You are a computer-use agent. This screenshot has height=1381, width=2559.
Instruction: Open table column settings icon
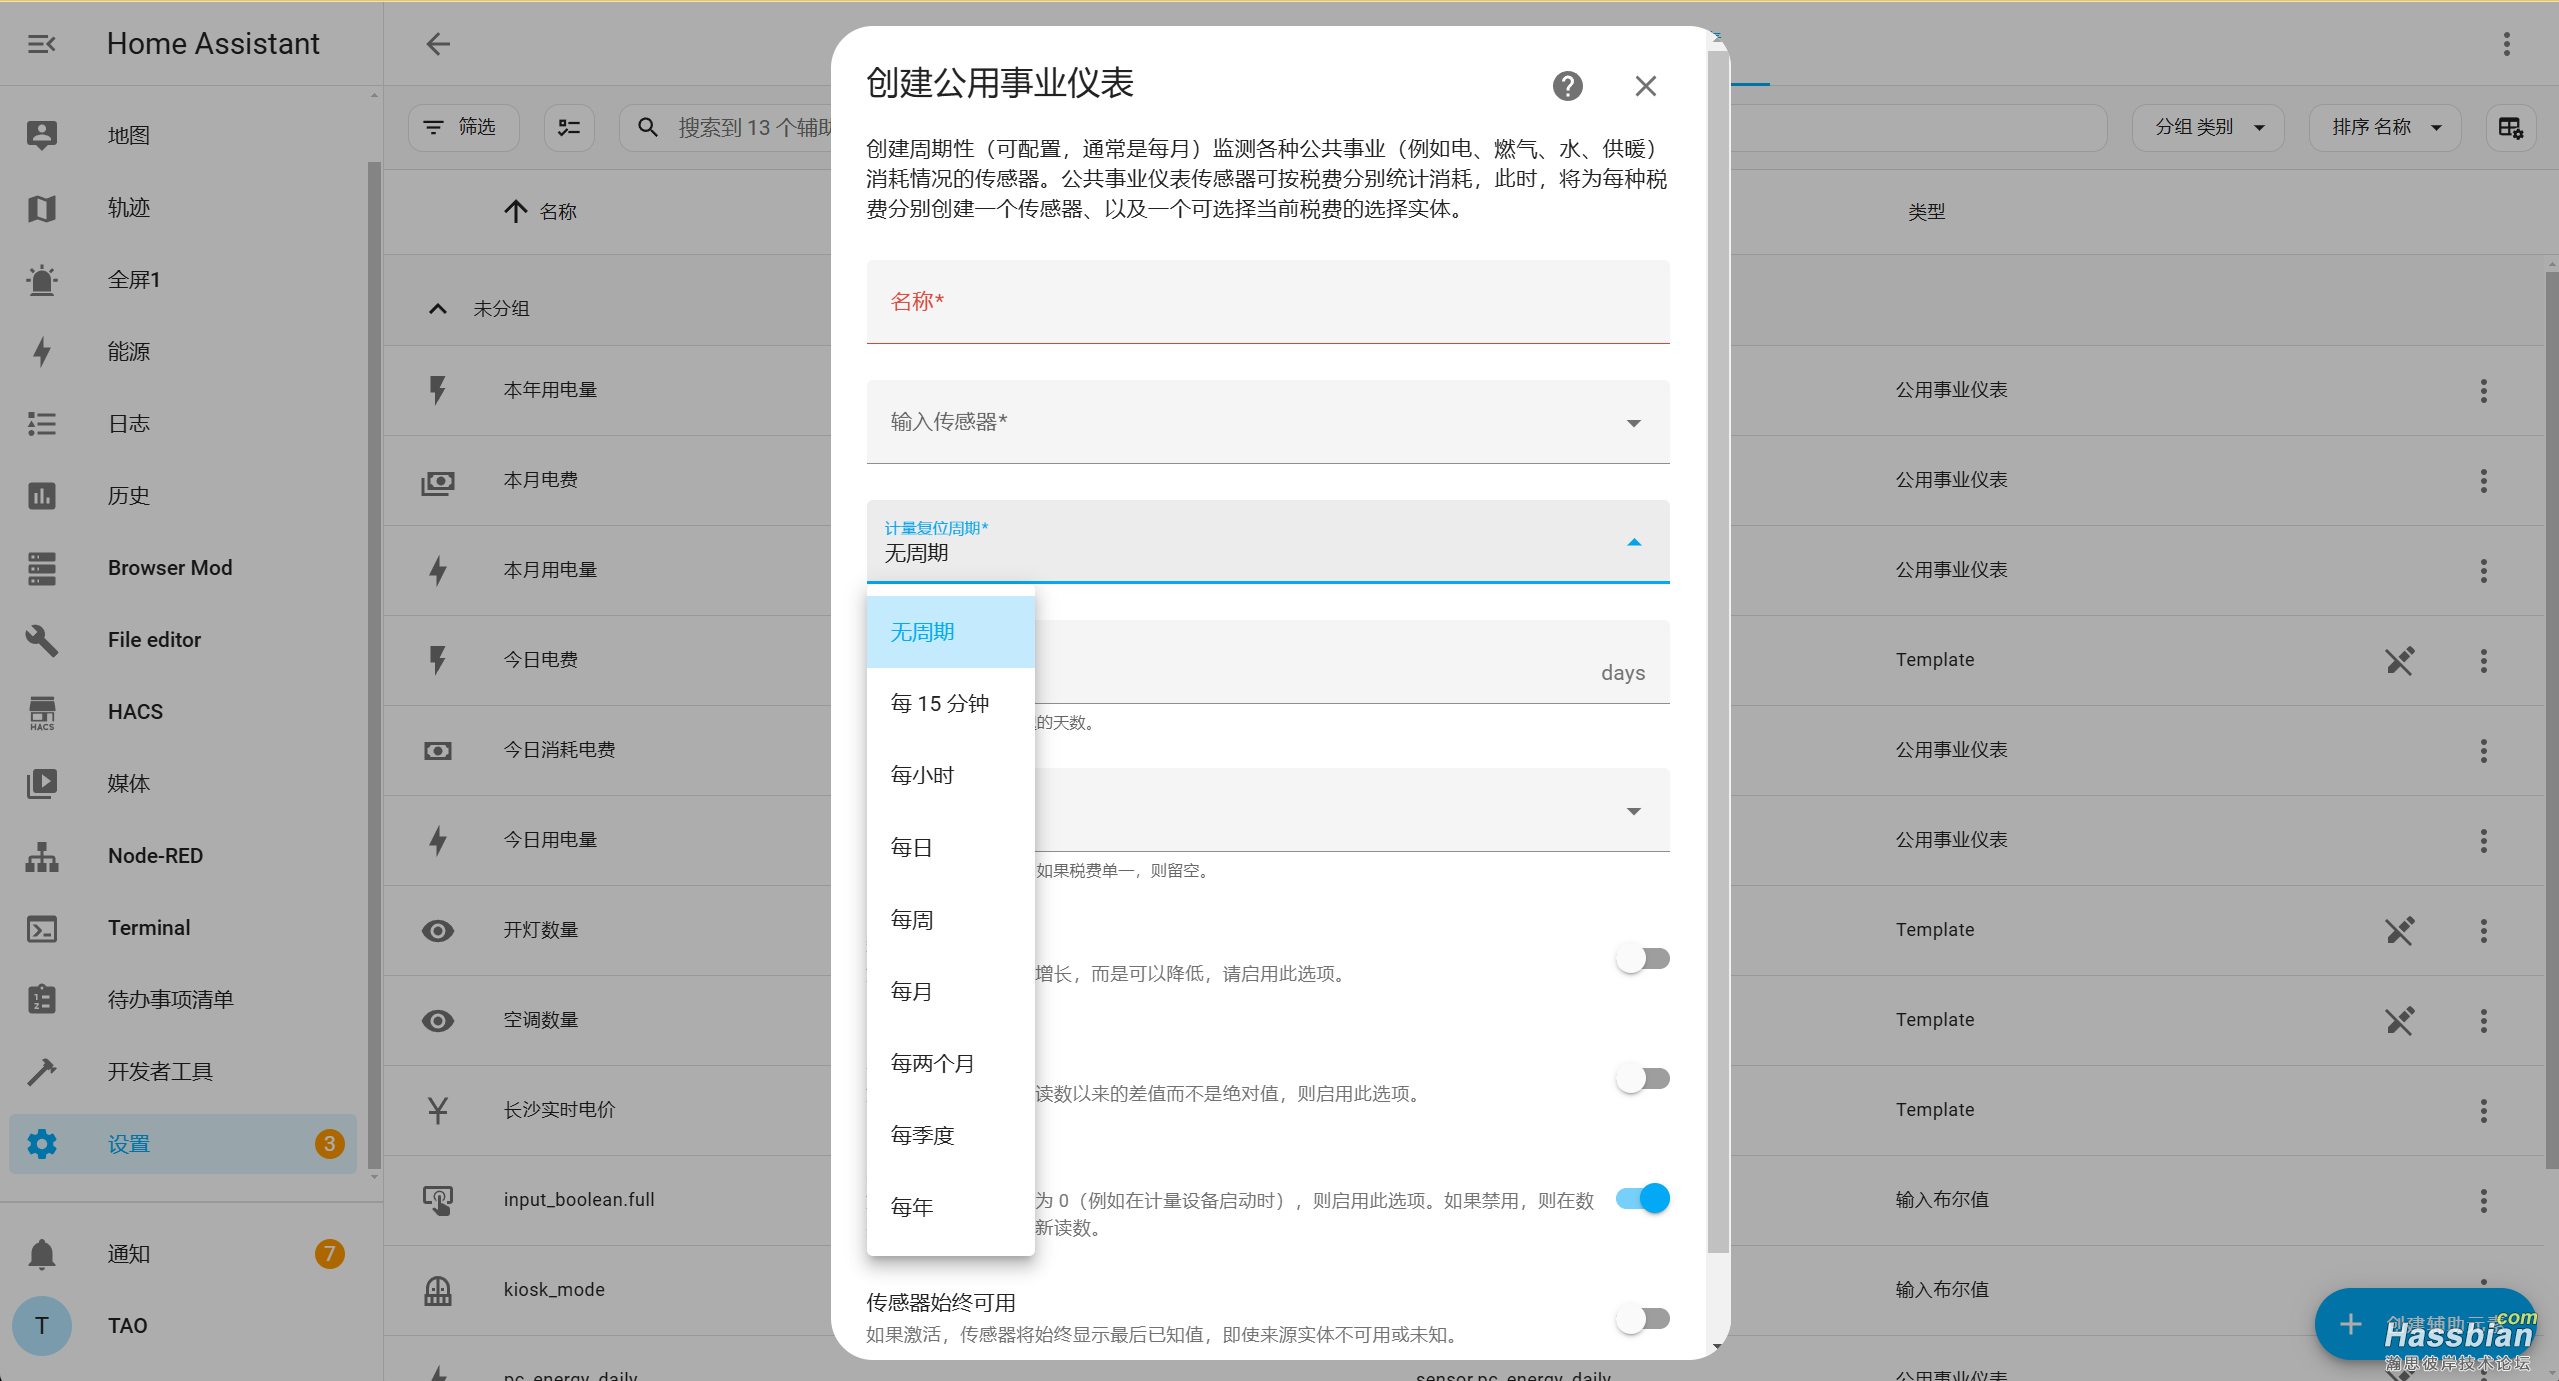tap(2510, 127)
